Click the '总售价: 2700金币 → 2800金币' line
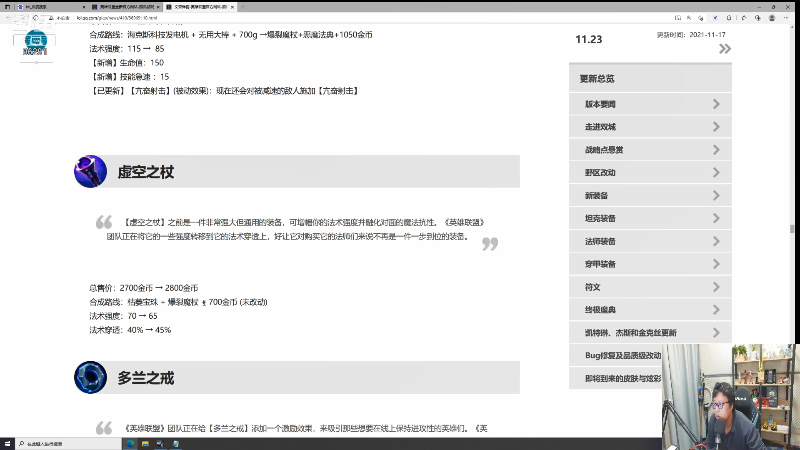 coord(143,288)
